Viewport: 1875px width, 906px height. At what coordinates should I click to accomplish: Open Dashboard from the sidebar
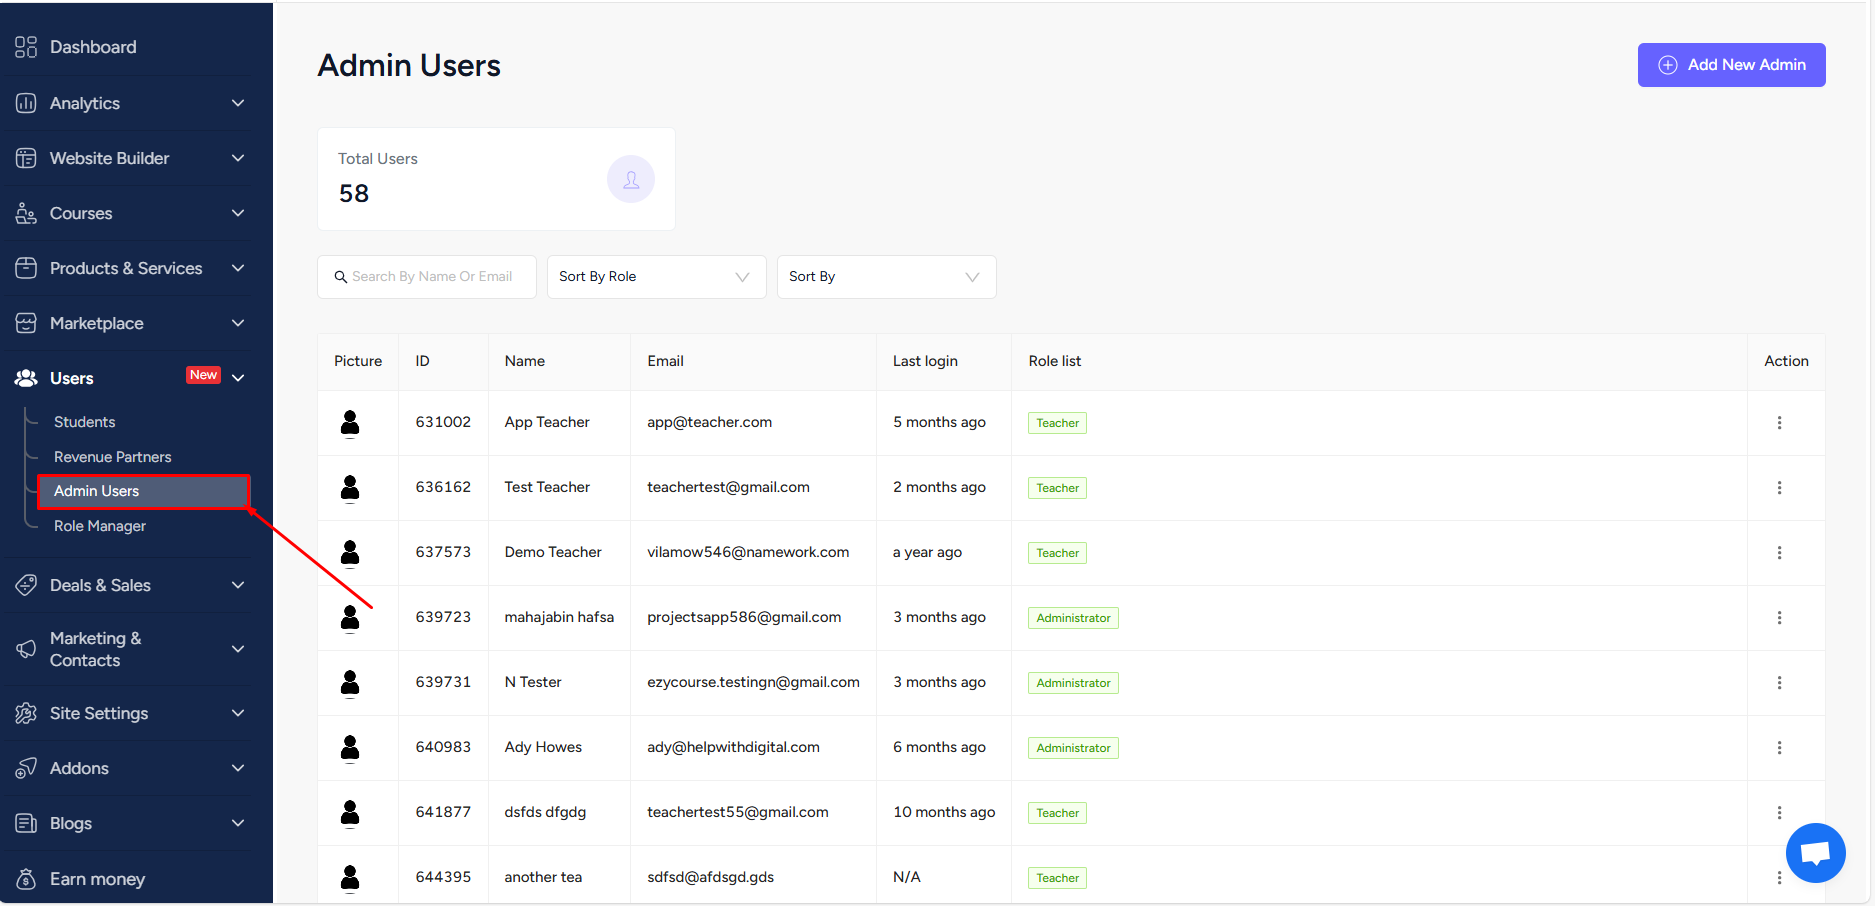93,47
